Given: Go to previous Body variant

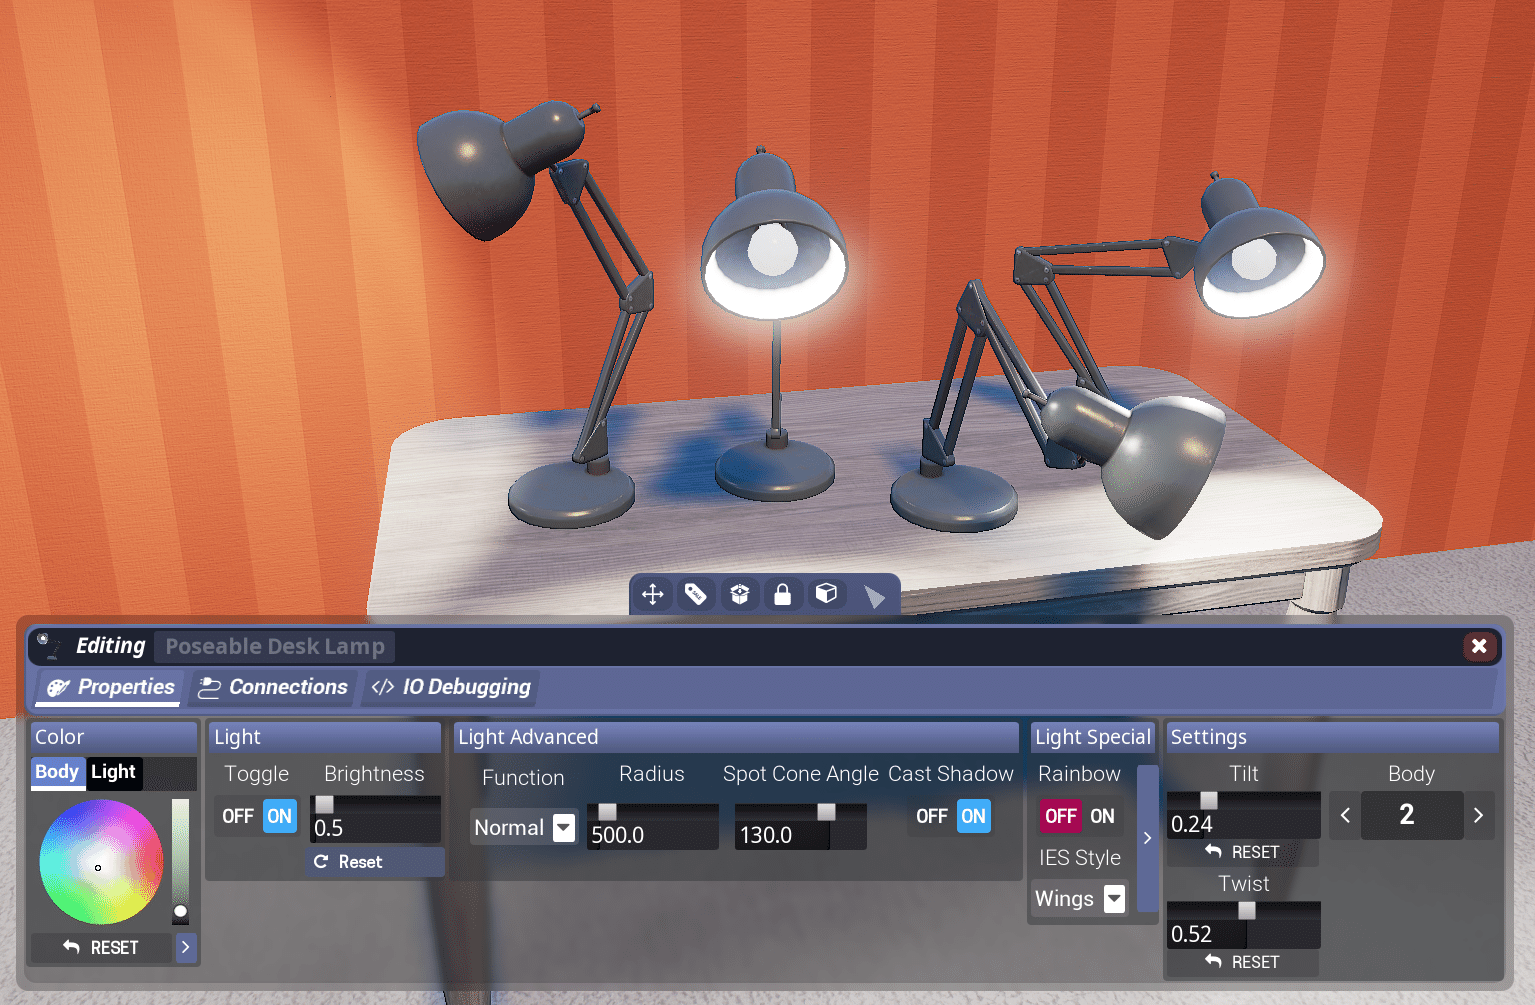Looking at the screenshot, I should tap(1345, 816).
